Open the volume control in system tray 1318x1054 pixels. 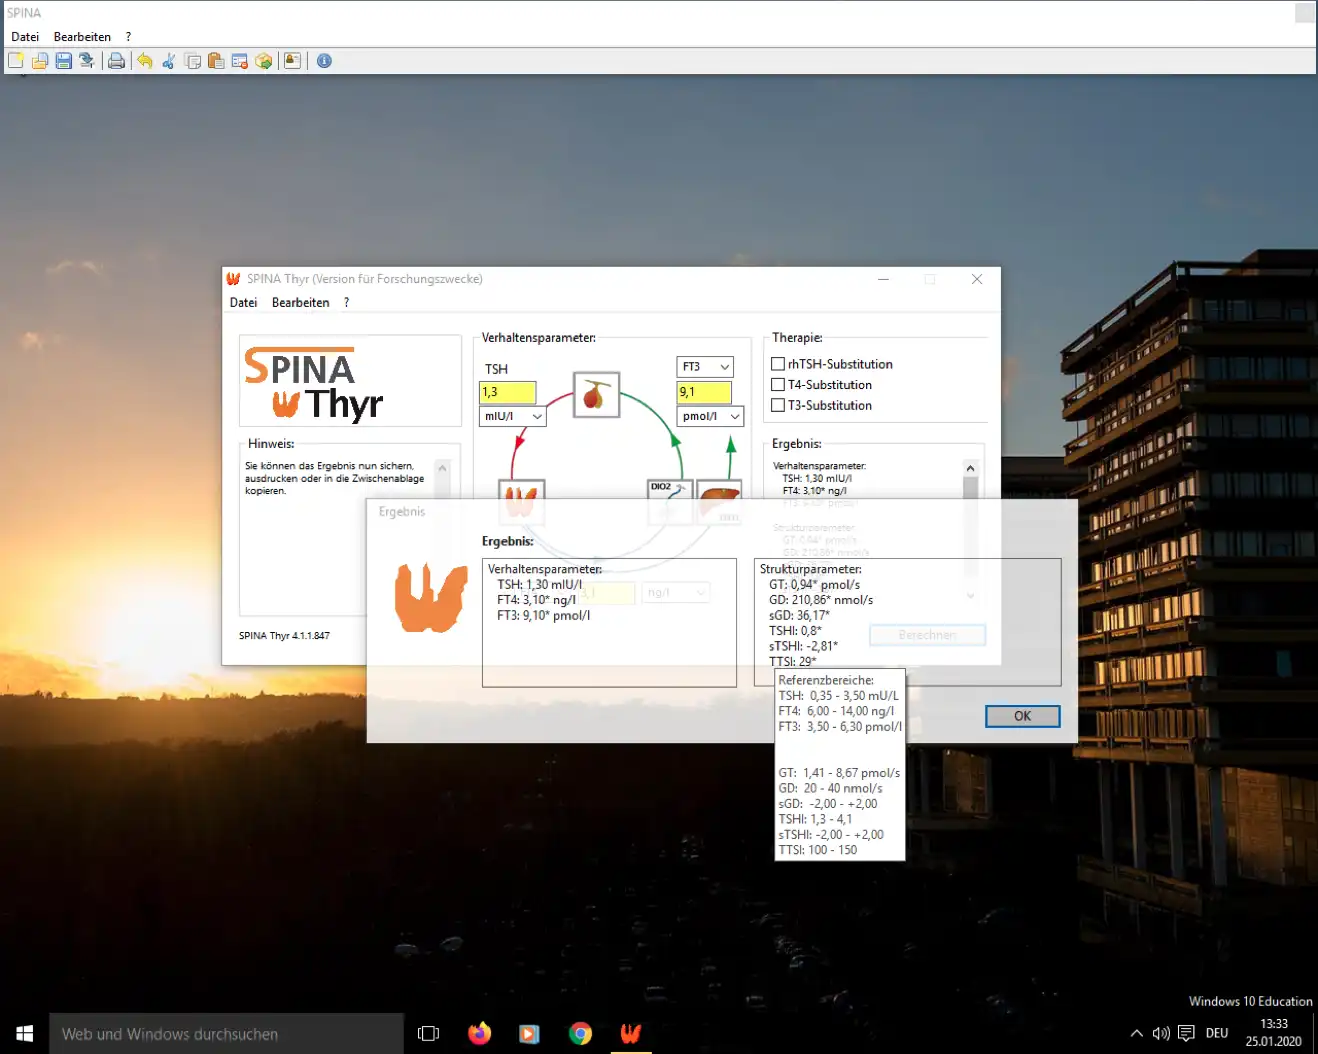click(x=1161, y=1033)
